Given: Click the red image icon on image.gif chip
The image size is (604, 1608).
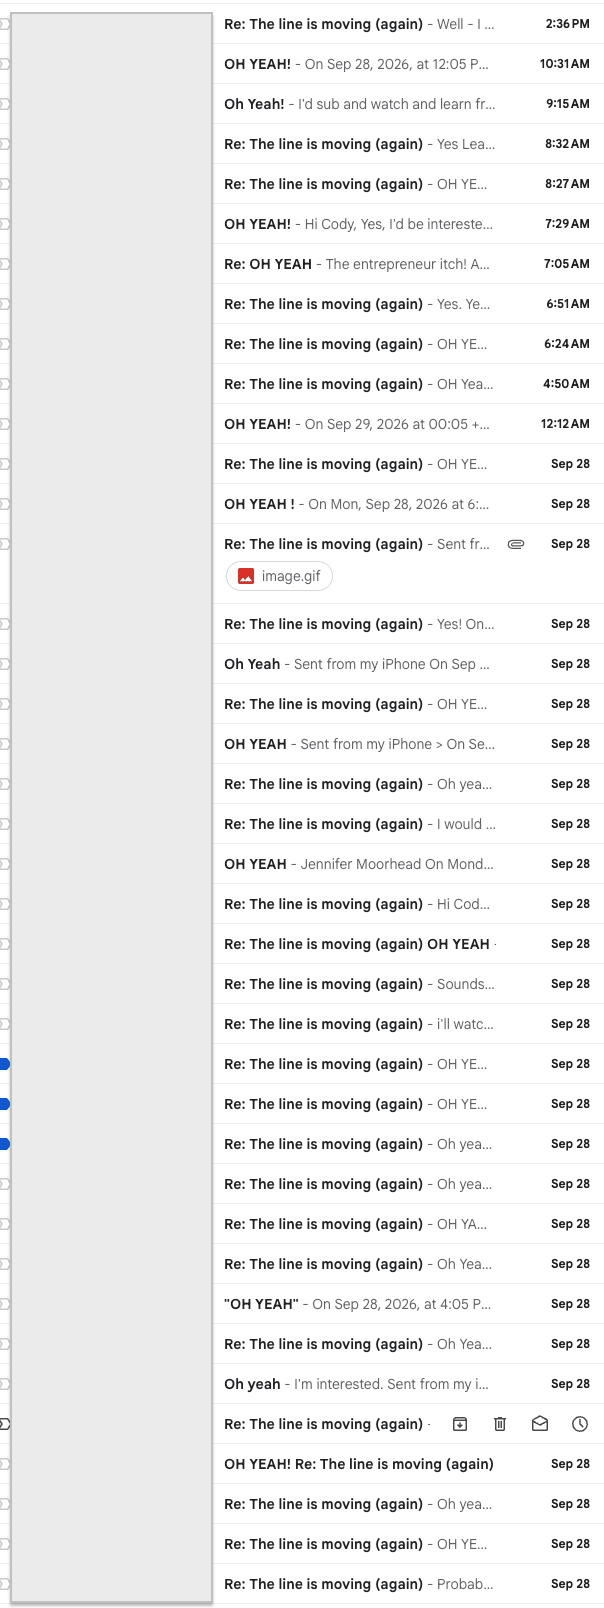Looking at the screenshot, I should (246, 576).
